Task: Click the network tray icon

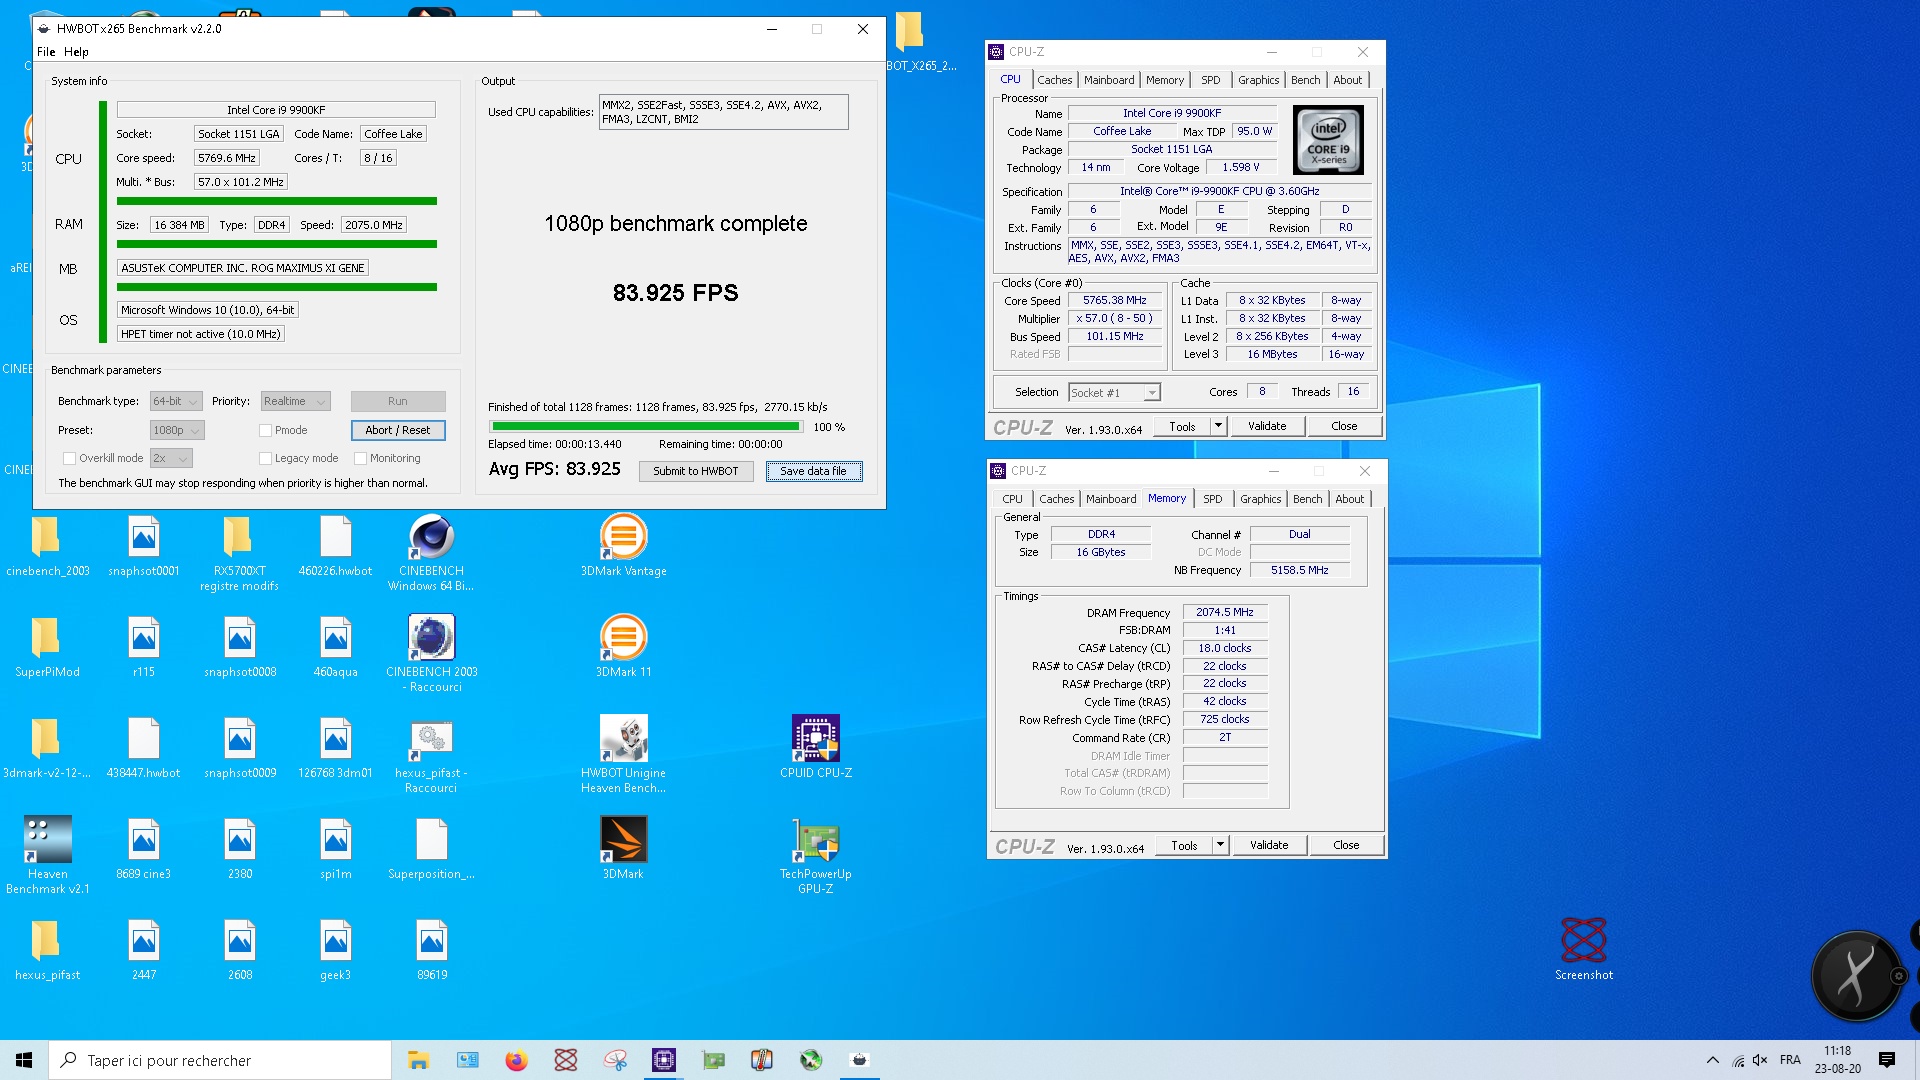Action: (x=1738, y=1060)
